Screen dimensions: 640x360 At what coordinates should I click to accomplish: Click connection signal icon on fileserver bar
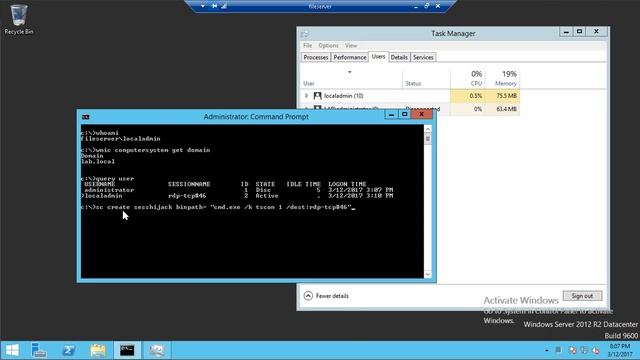[224, 6]
